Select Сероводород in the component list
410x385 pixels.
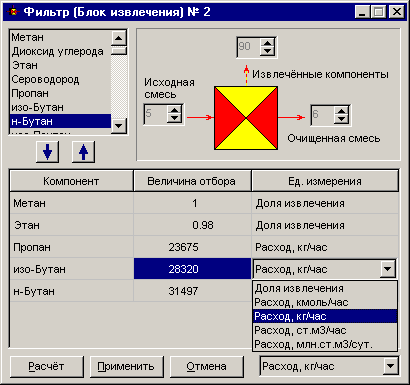click(60, 79)
